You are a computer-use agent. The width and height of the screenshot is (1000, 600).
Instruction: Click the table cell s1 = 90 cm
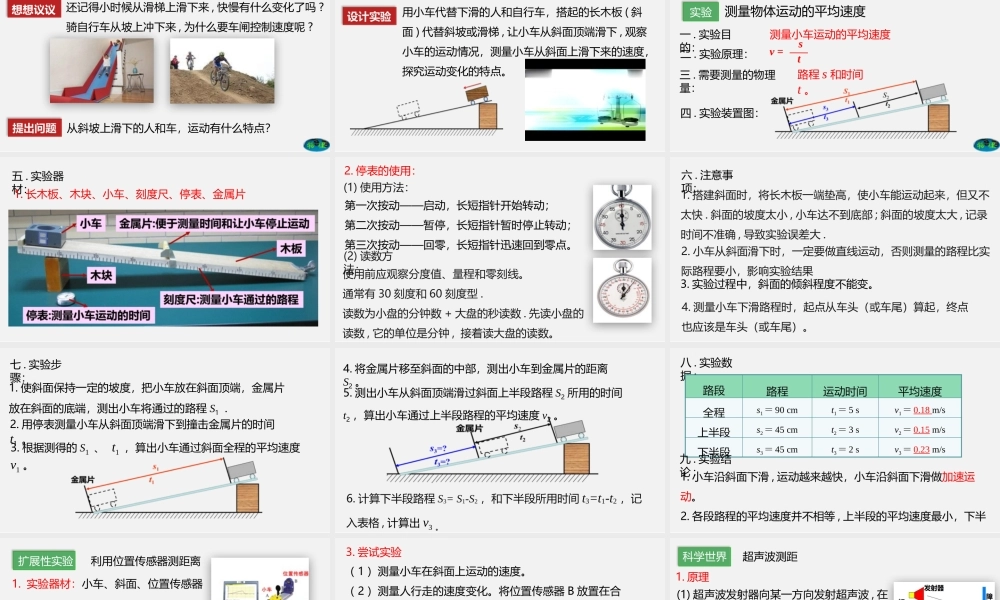[776, 410]
